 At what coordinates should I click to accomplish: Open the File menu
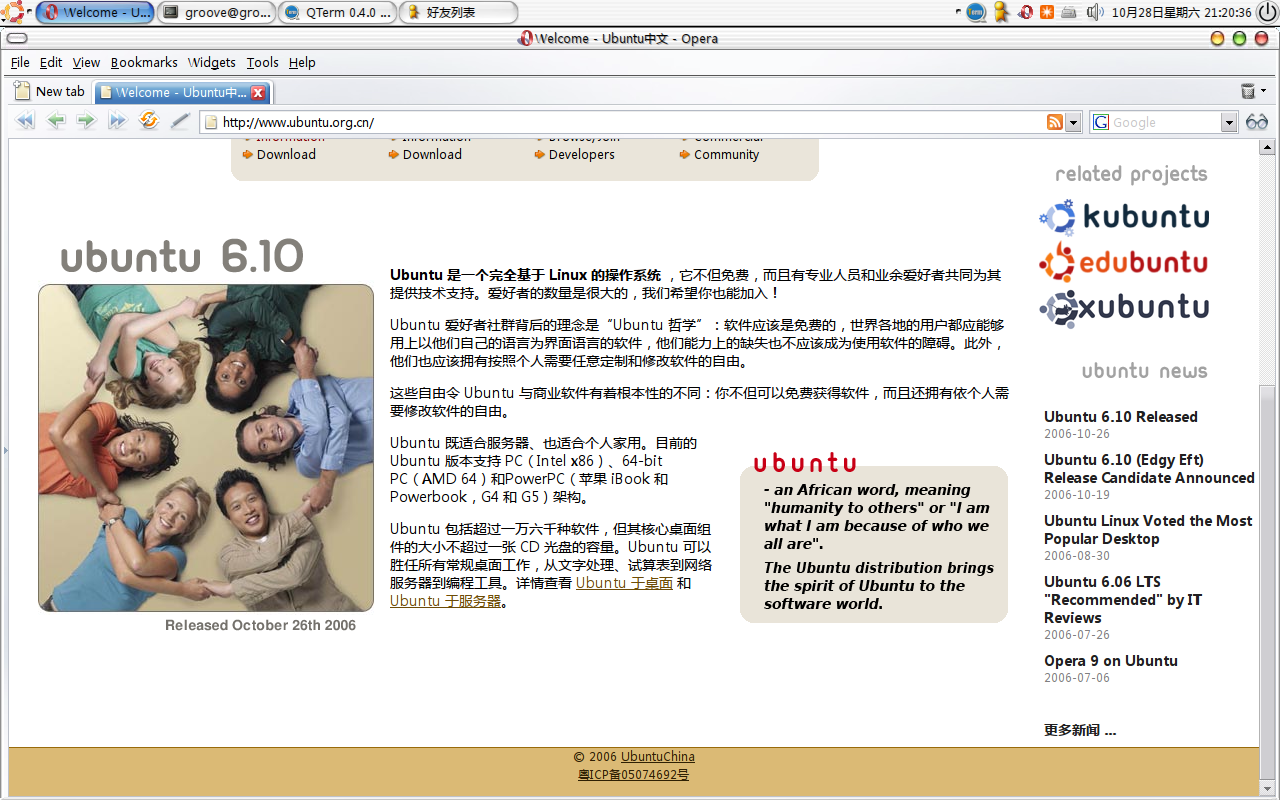20,62
